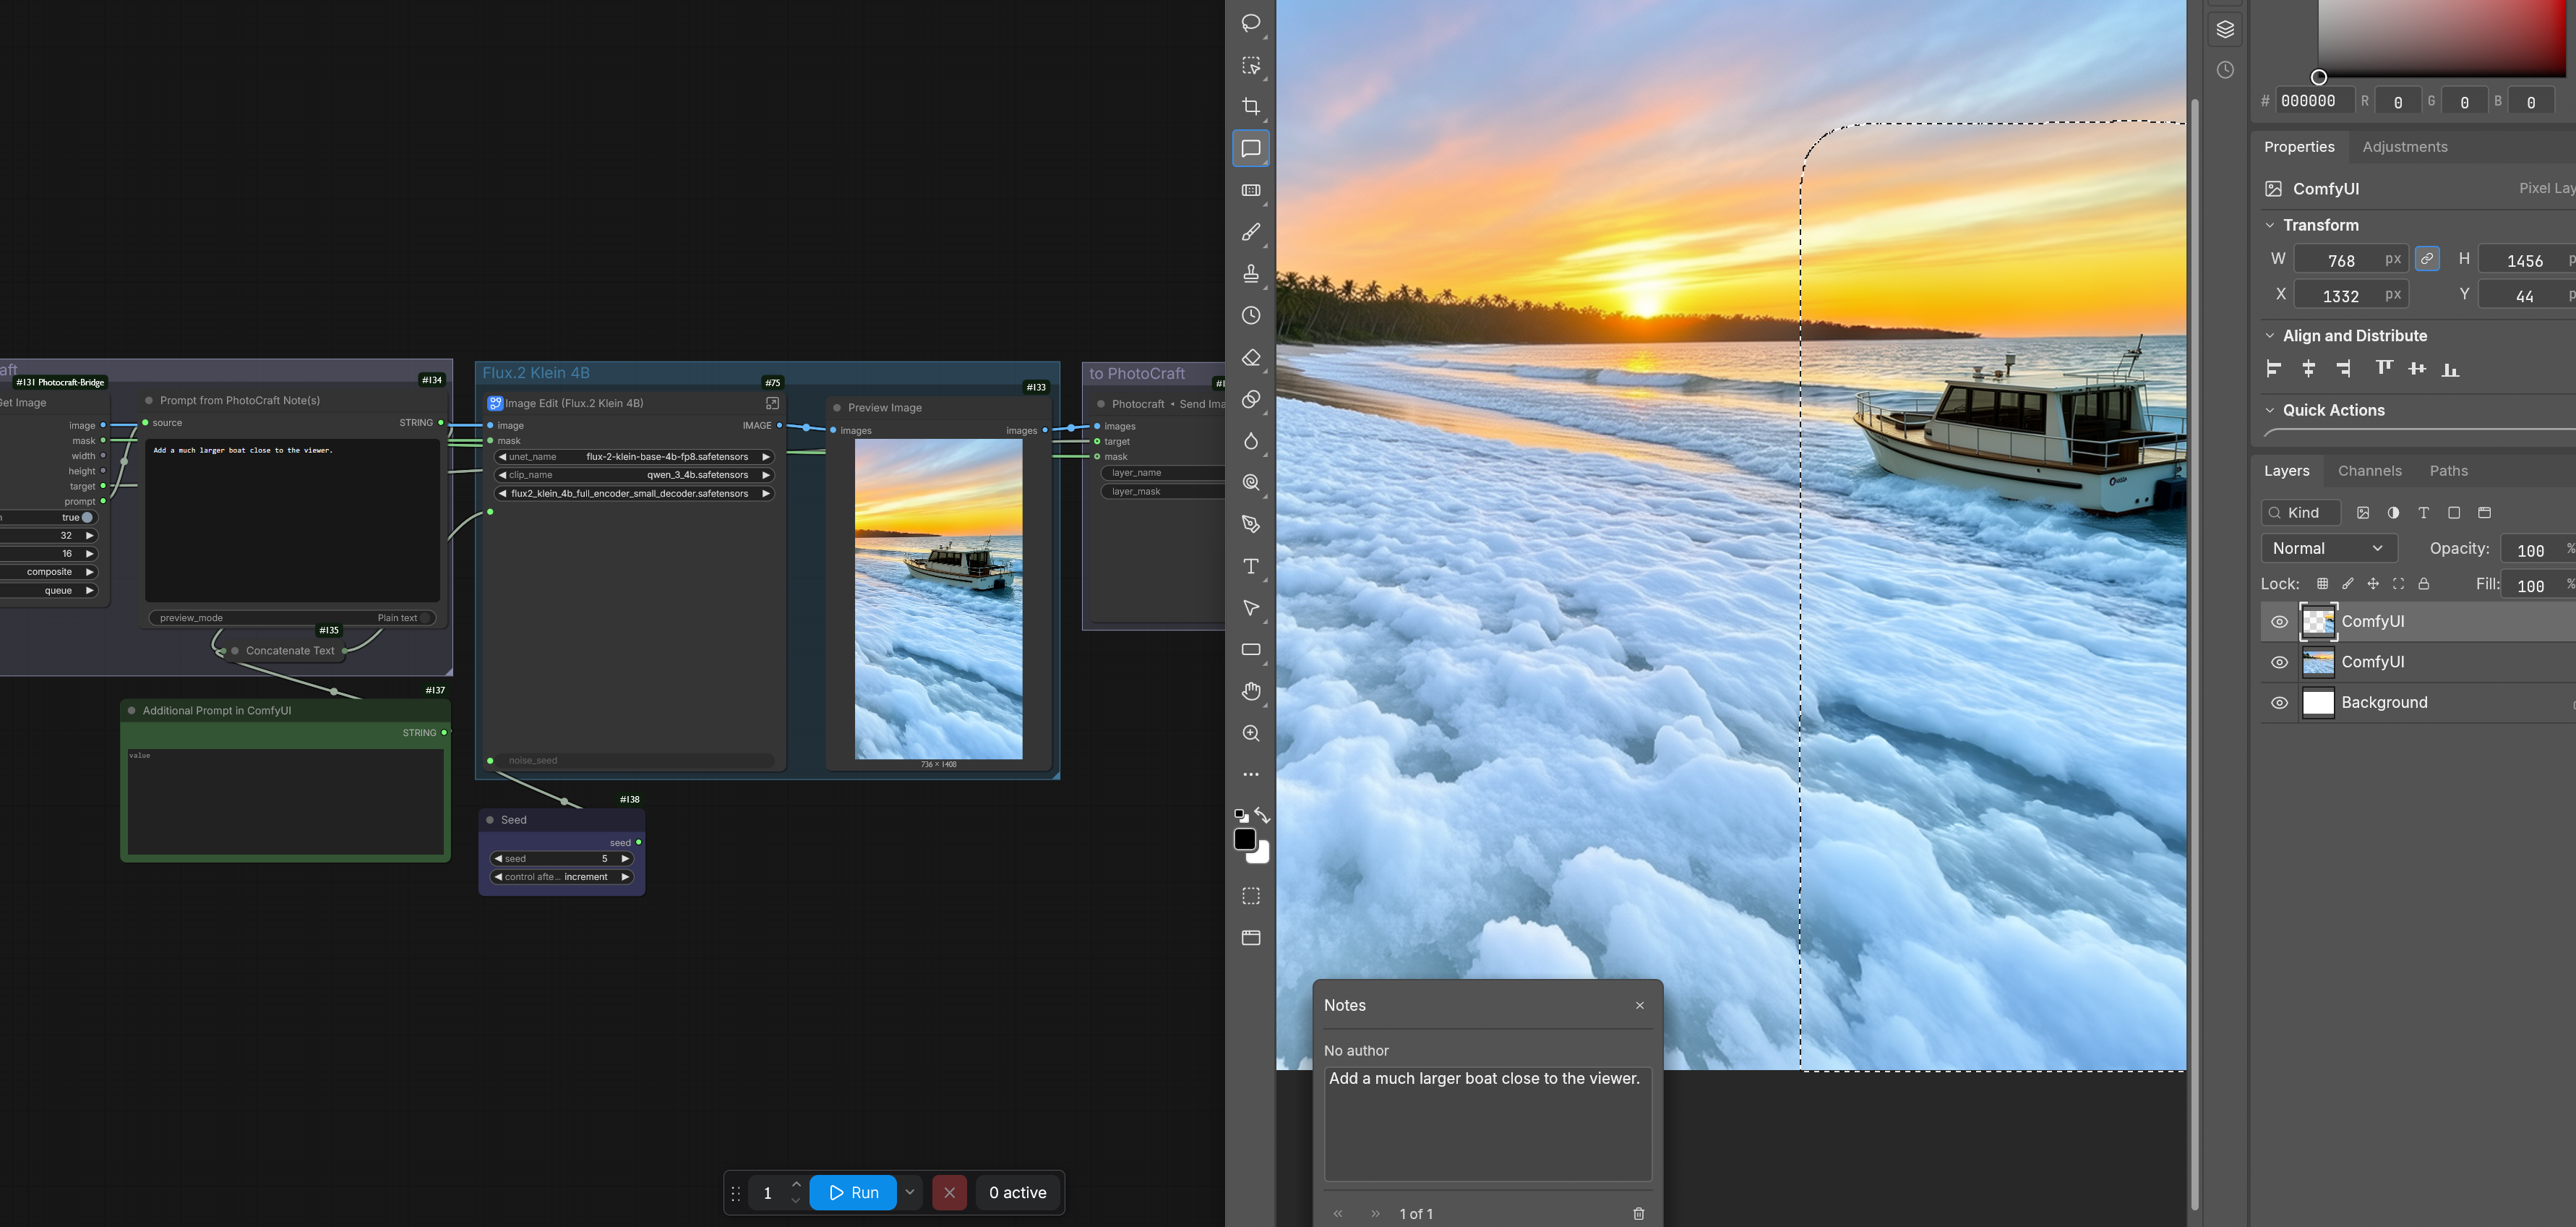Toggle visibility of second ComfyUI layer
This screenshot has width=2576, height=1227.
(2279, 662)
